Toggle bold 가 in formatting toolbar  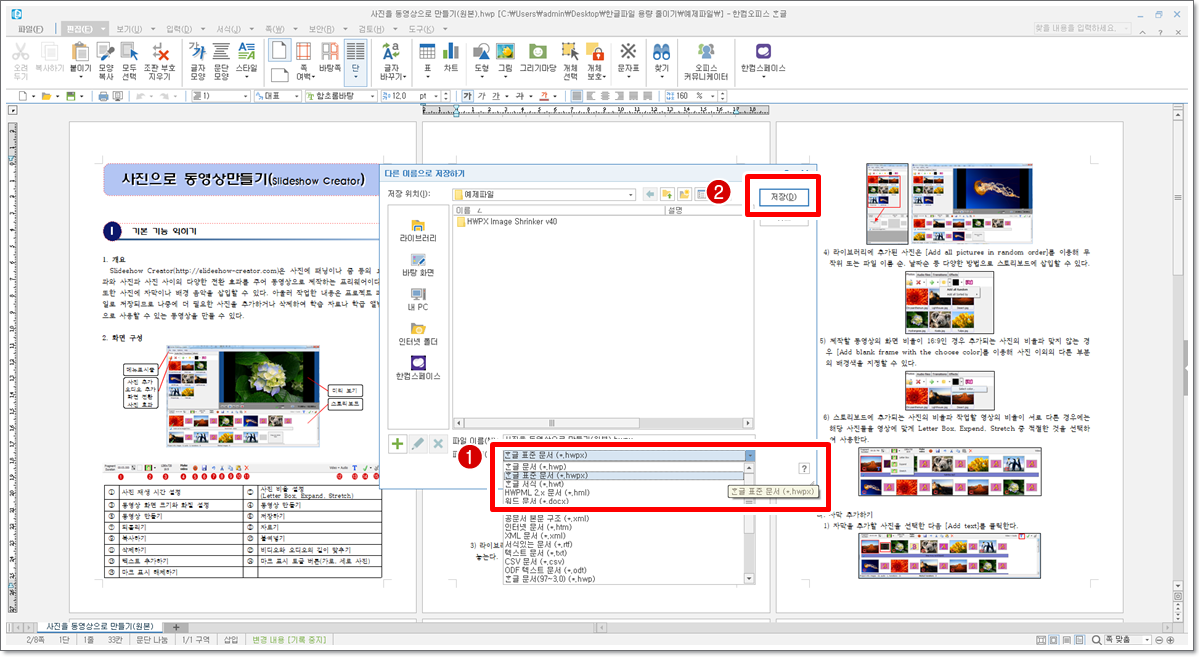click(x=468, y=96)
